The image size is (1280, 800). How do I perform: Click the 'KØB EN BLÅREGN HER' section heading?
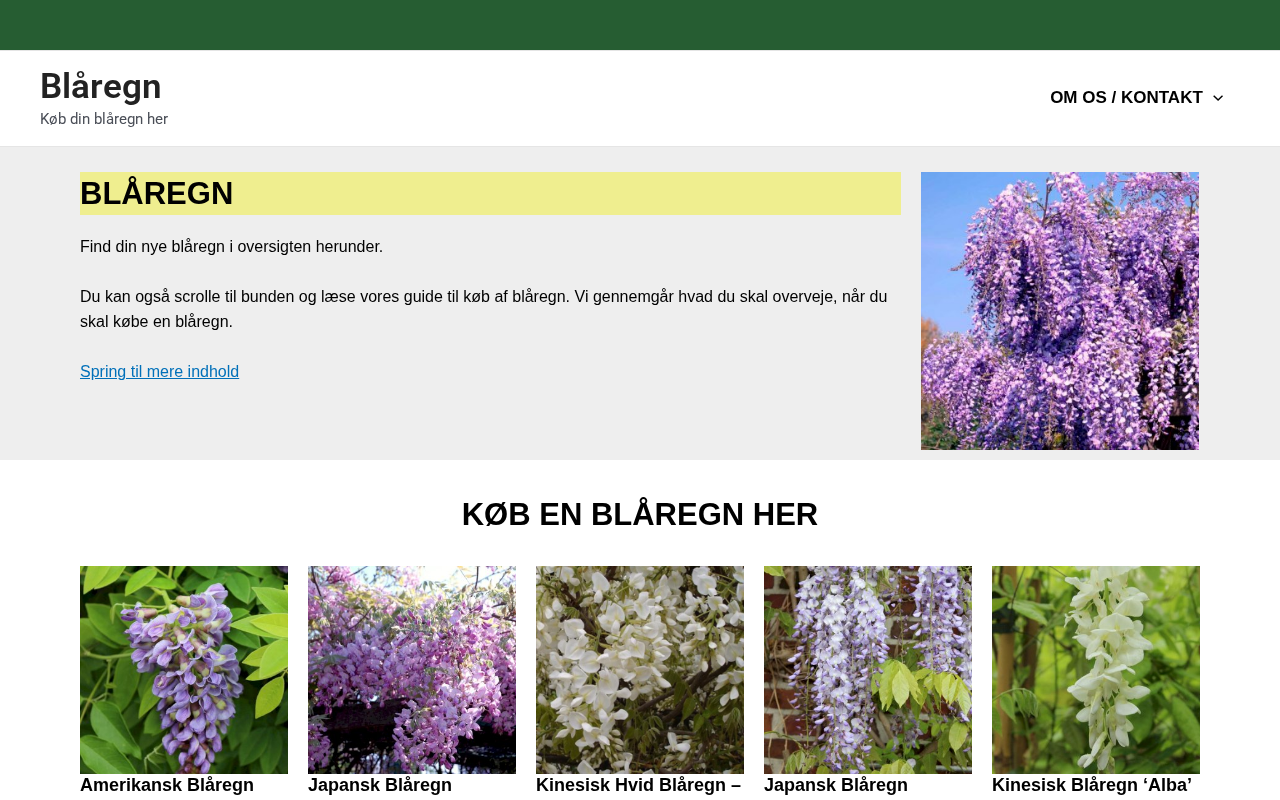click(x=640, y=515)
